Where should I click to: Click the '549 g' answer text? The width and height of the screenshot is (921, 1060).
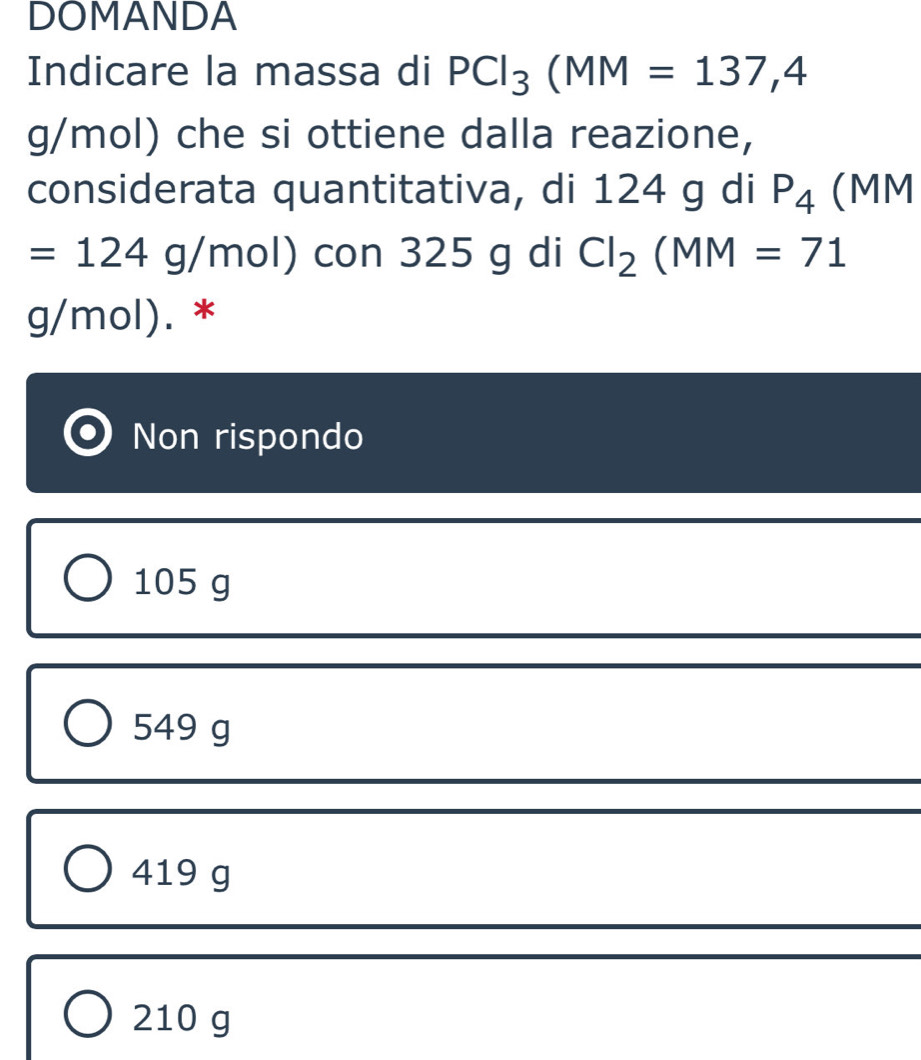point(181,727)
